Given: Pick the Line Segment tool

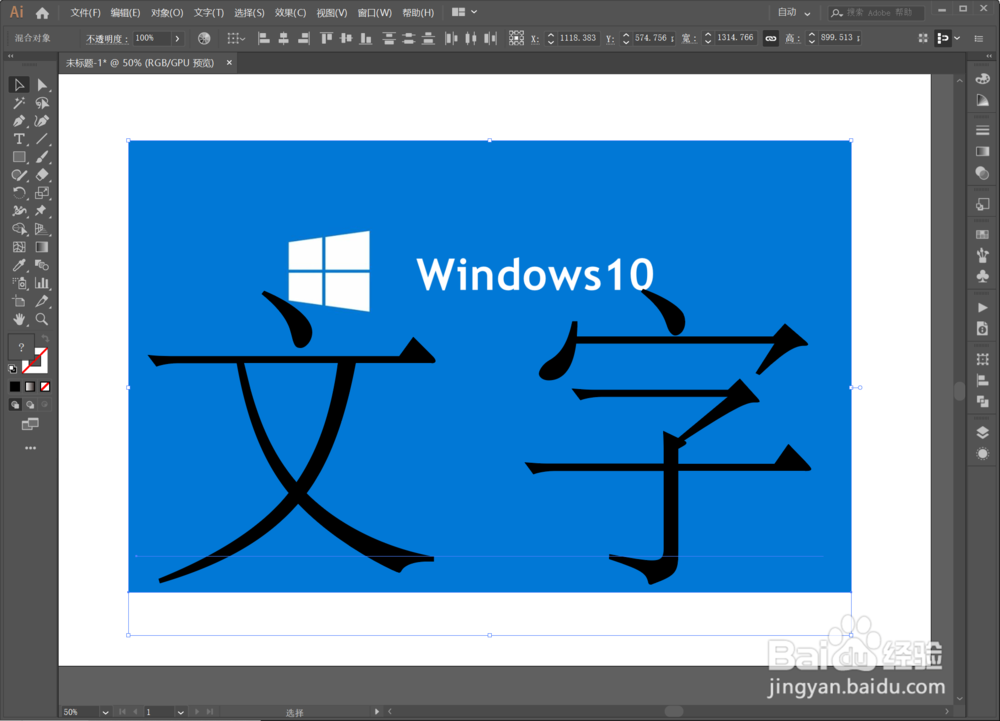Looking at the screenshot, I should [x=42, y=139].
